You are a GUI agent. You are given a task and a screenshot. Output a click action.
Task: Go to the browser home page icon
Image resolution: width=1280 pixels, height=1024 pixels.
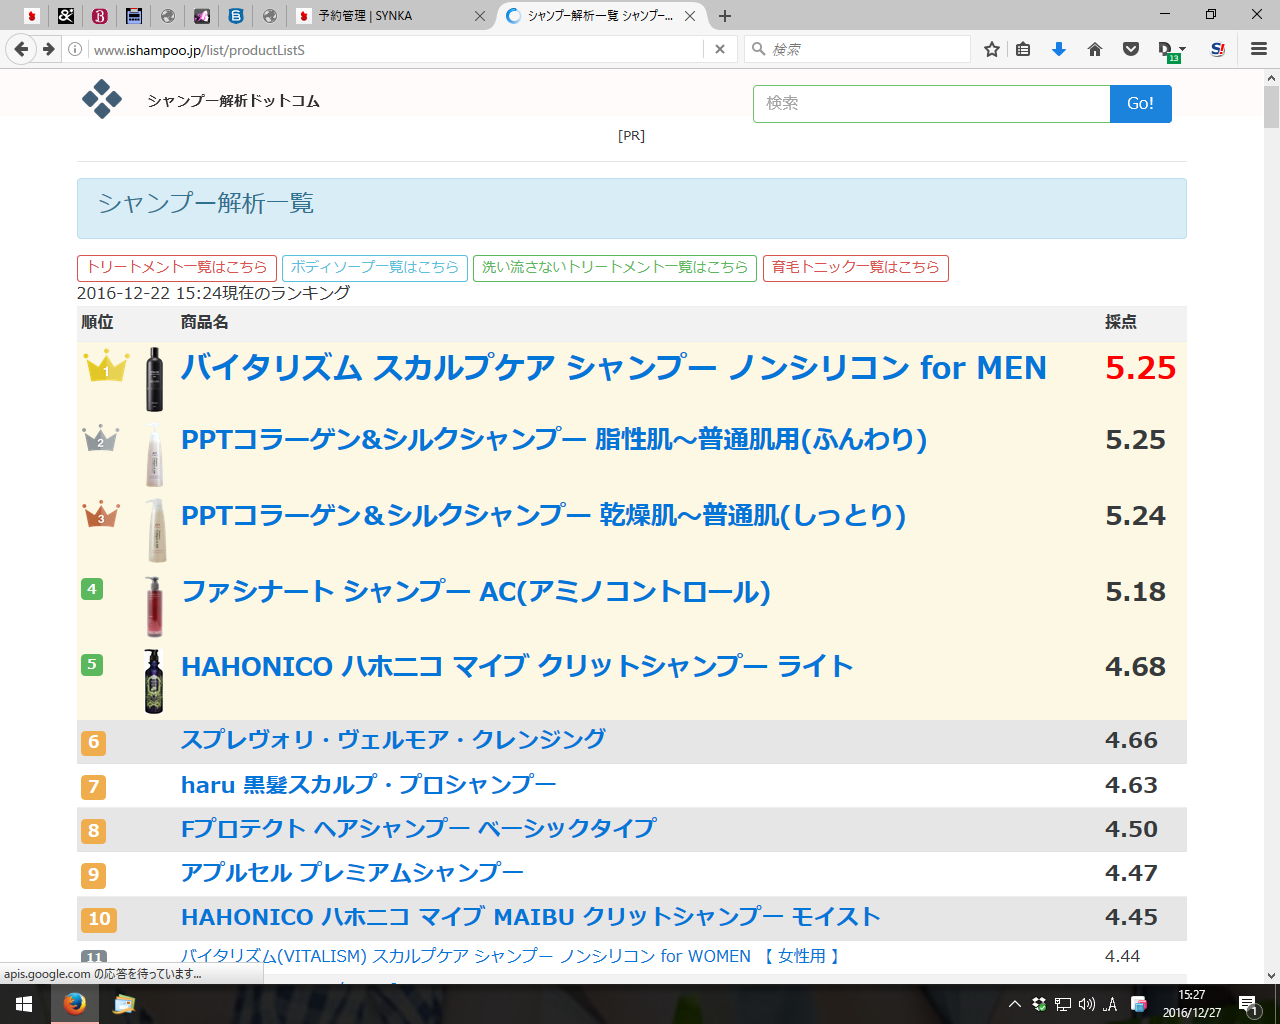1095,49
